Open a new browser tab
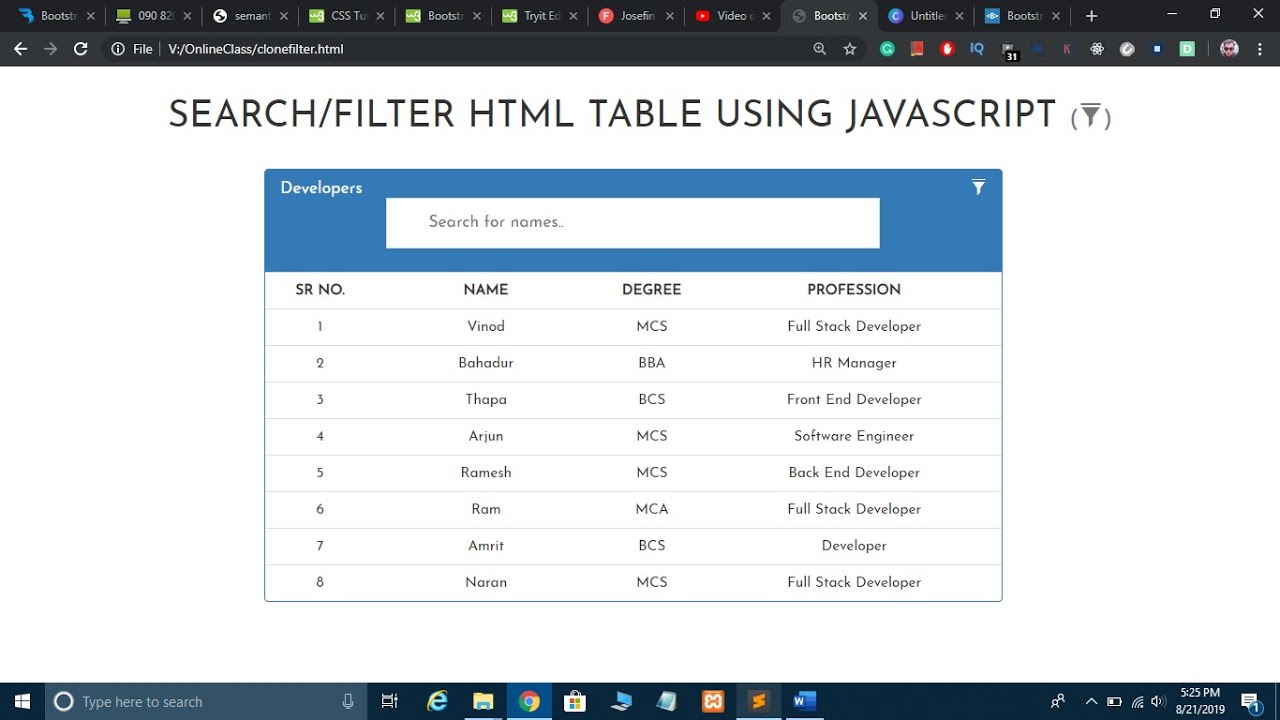This screenshot has height=720, width=1280. [1091, 16]
